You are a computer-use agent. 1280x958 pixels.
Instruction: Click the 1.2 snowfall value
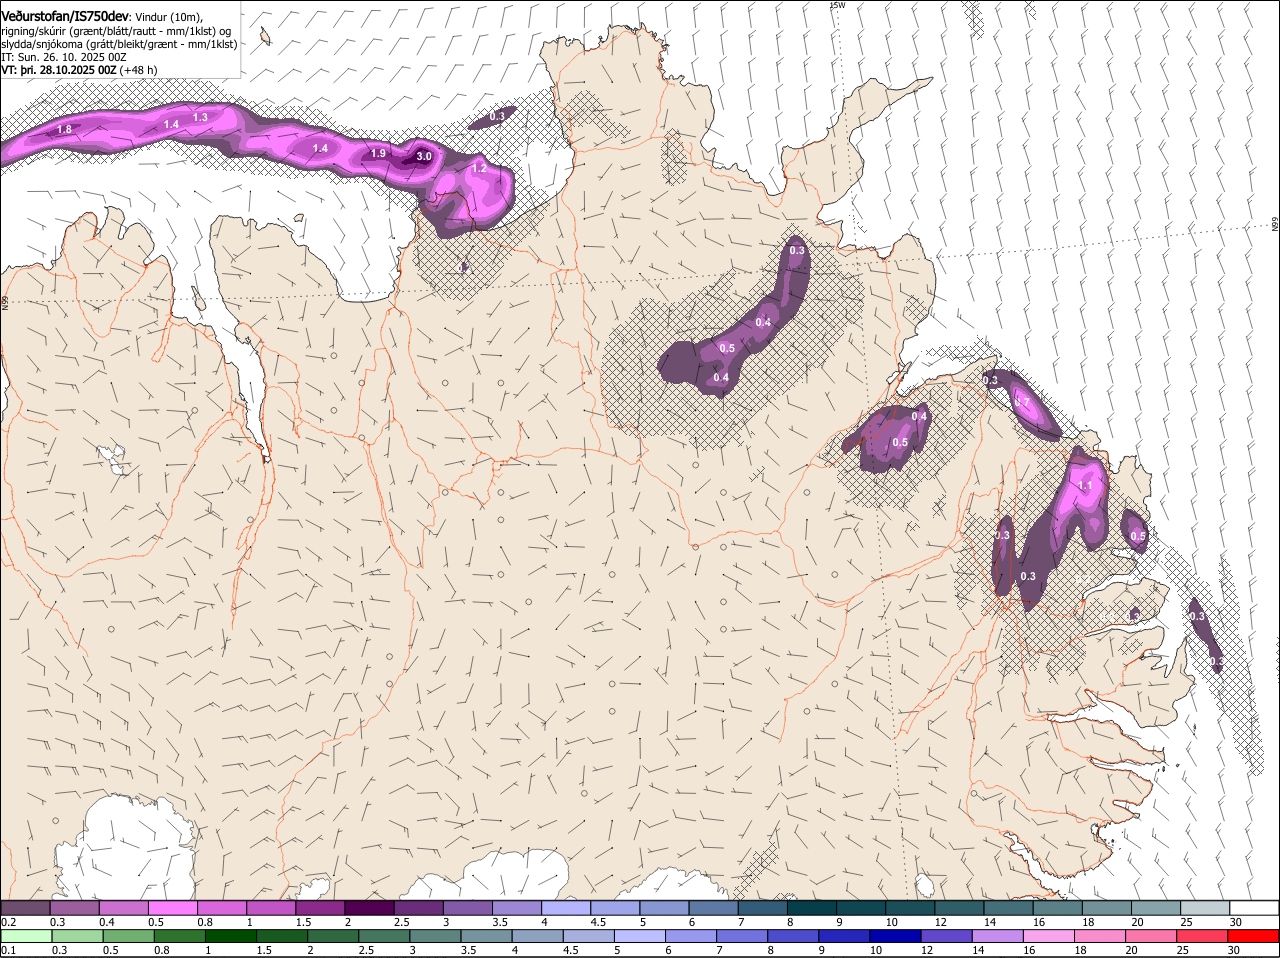tap(479, 168)
